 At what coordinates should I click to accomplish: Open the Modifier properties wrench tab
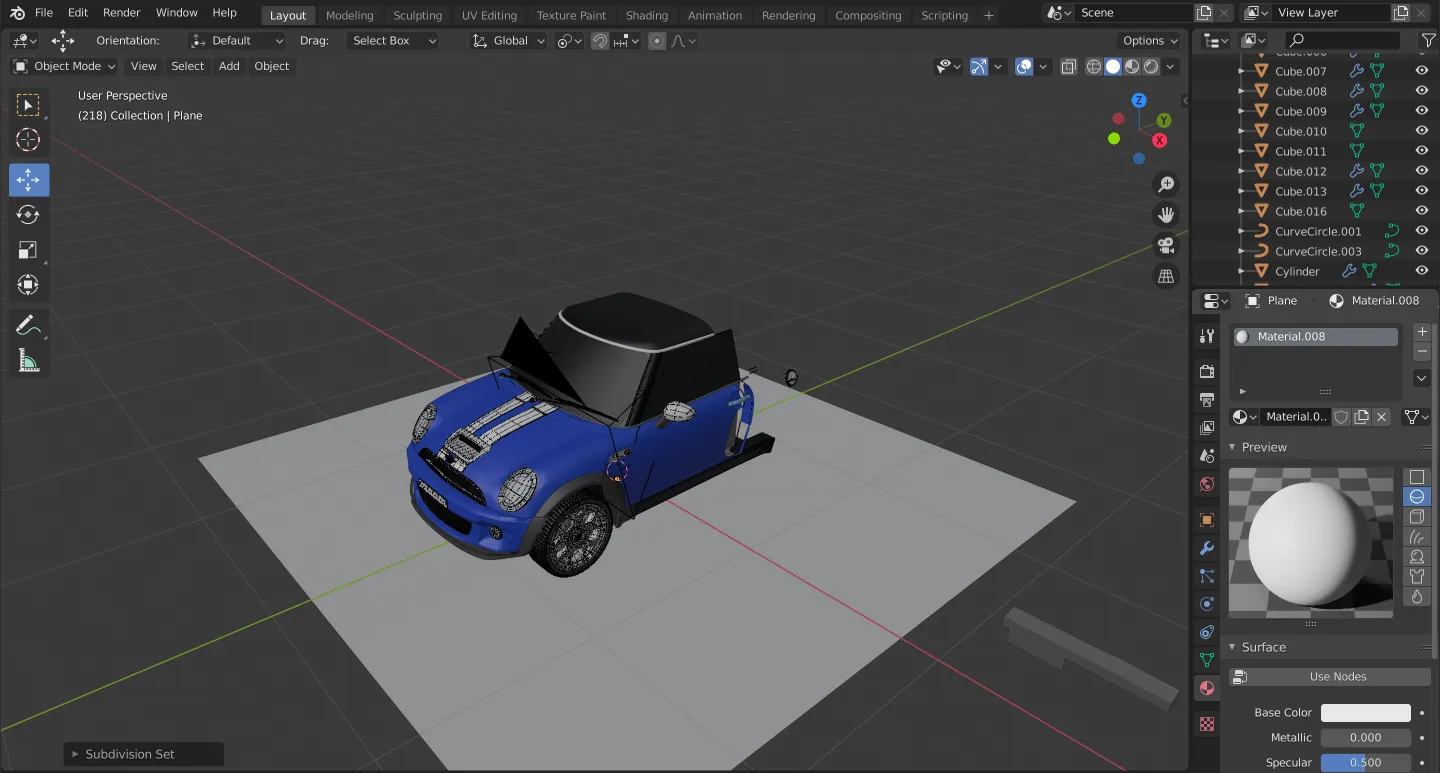[x=1206, y=548]
